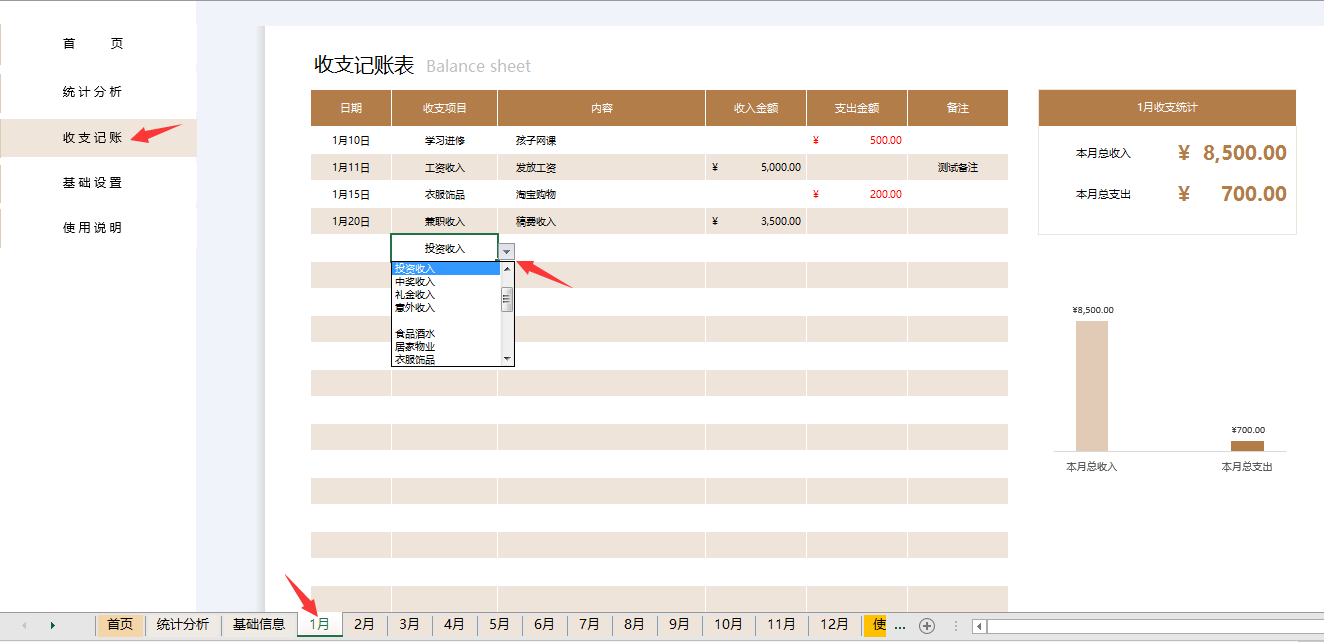The width and height of the screenshot is (1324, 642).
Task: Click the 投资收入 input cell
Action: click(444, 248)
